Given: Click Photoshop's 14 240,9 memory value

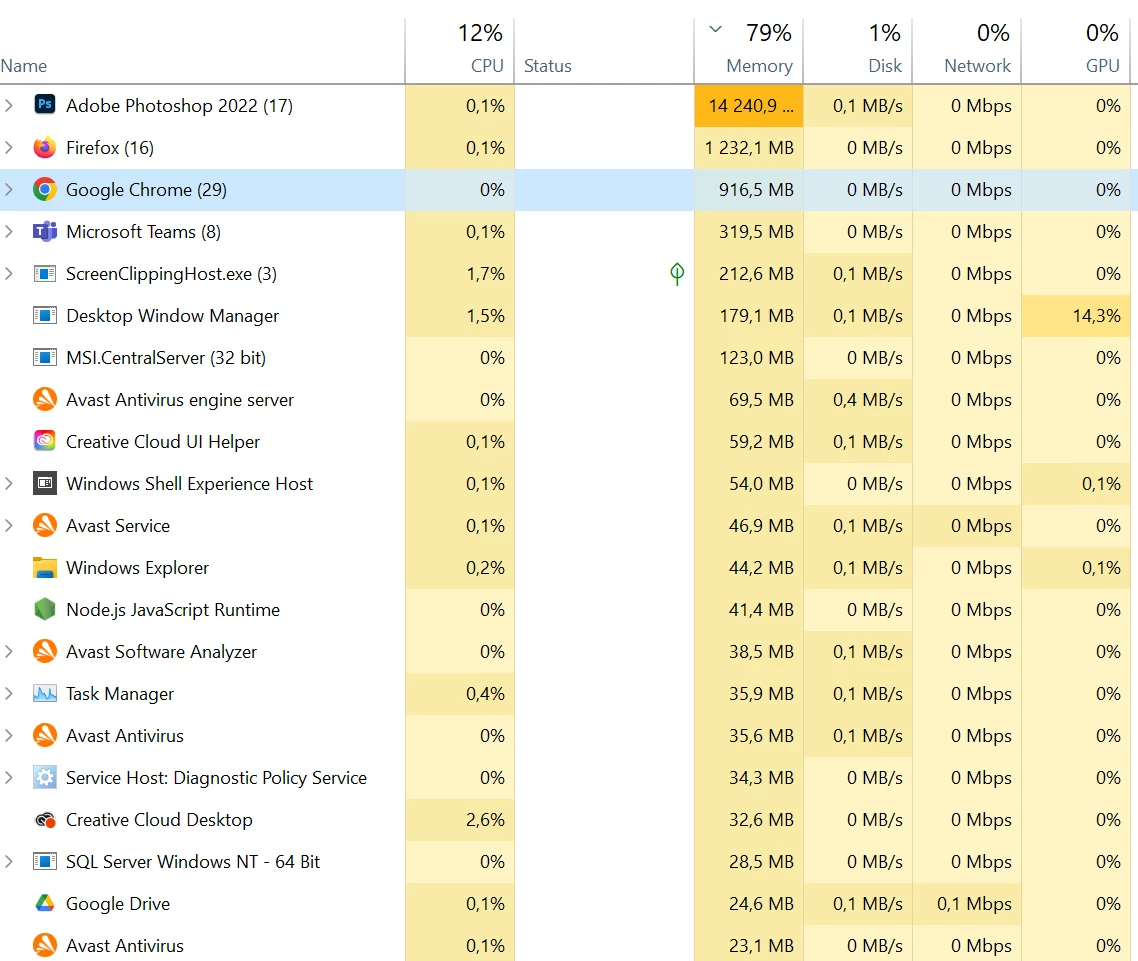Looking at the screenshot, I should click(749, 106).
